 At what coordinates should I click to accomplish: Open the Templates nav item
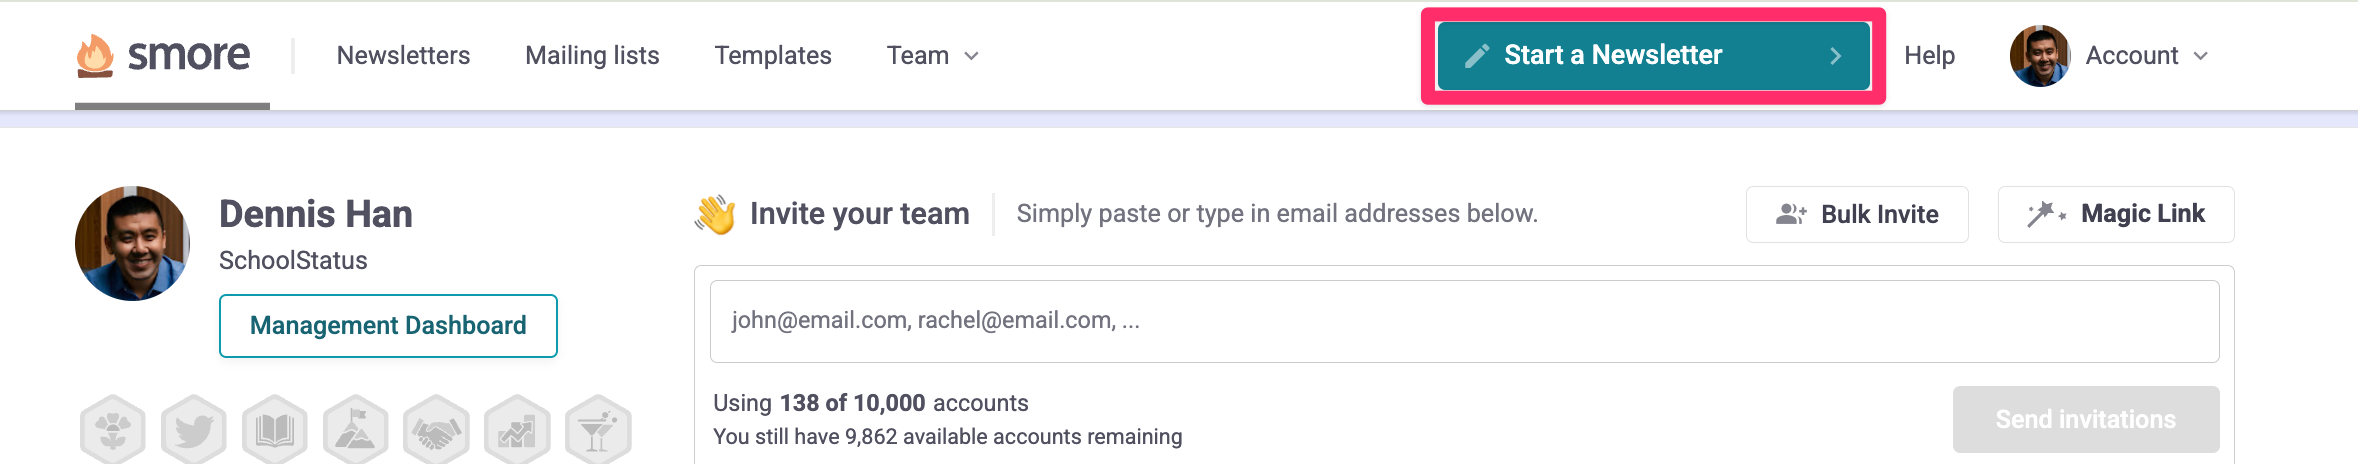point(773,56)
